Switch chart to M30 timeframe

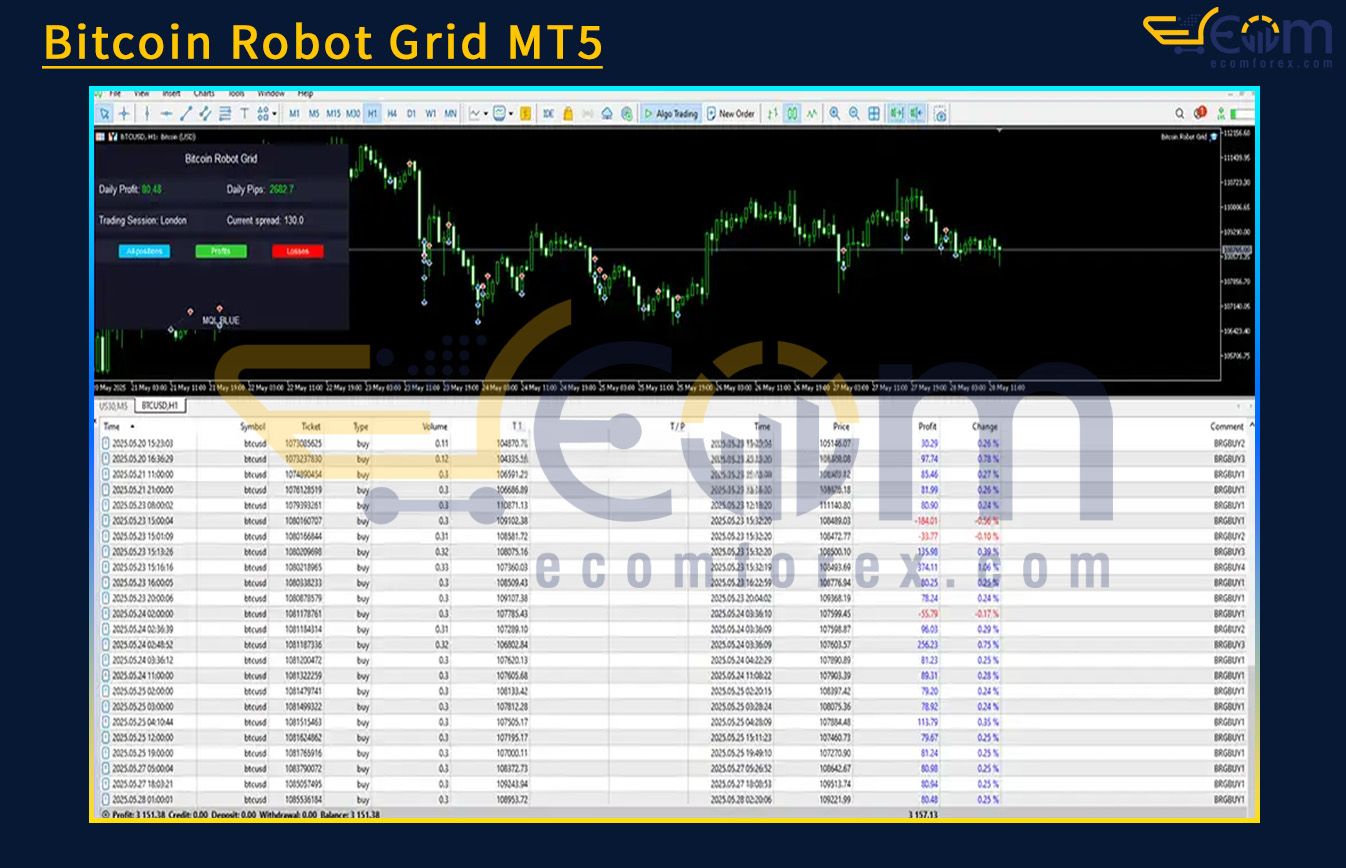click(353, 114)
